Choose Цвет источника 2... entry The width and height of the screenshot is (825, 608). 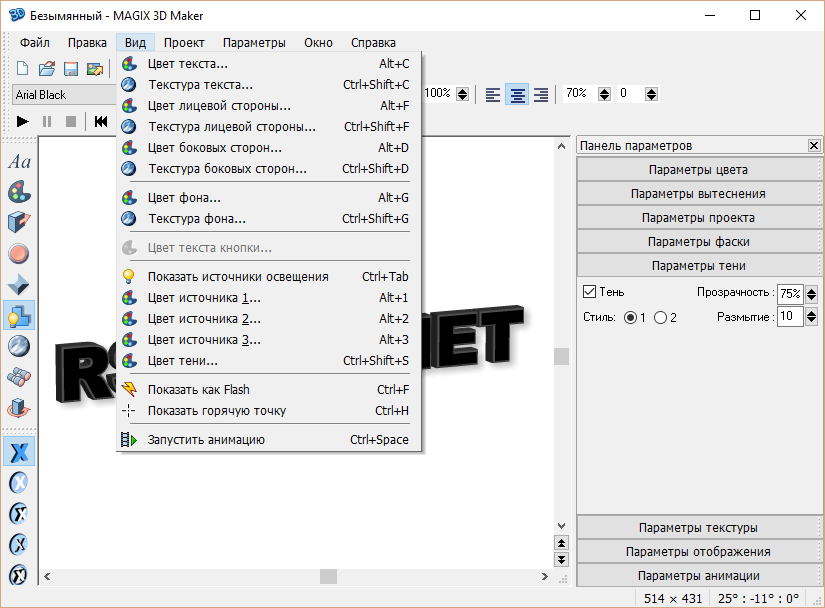coord(268,319)
